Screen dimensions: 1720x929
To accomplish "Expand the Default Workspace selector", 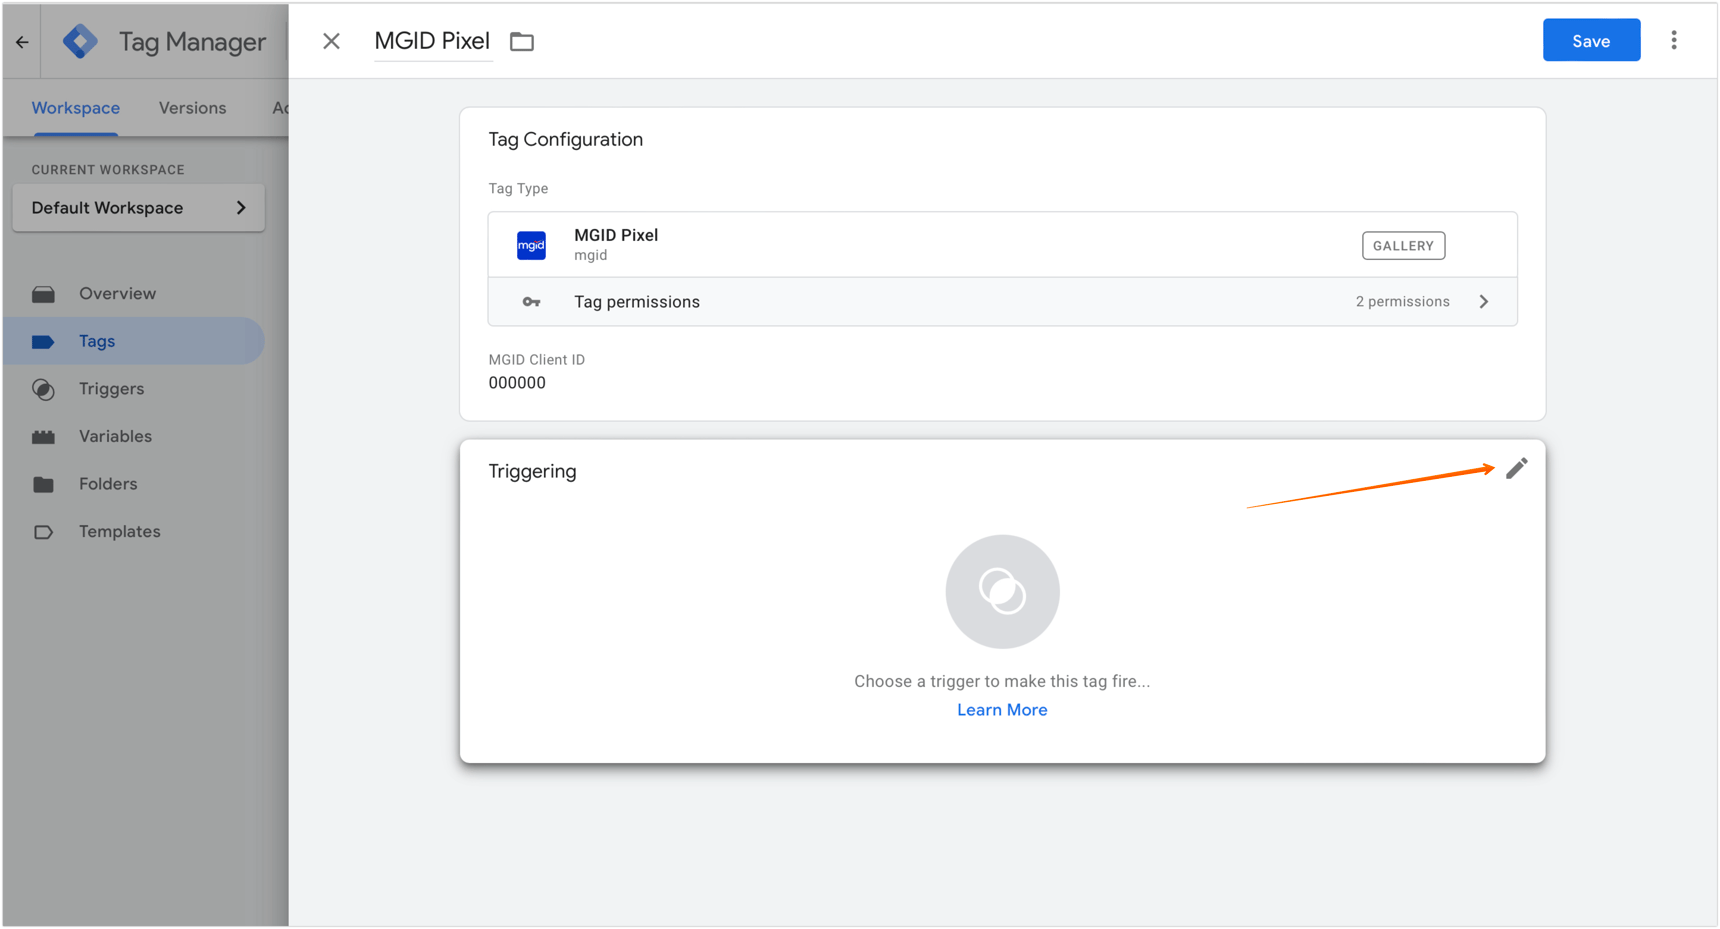I will coord(240,208).
